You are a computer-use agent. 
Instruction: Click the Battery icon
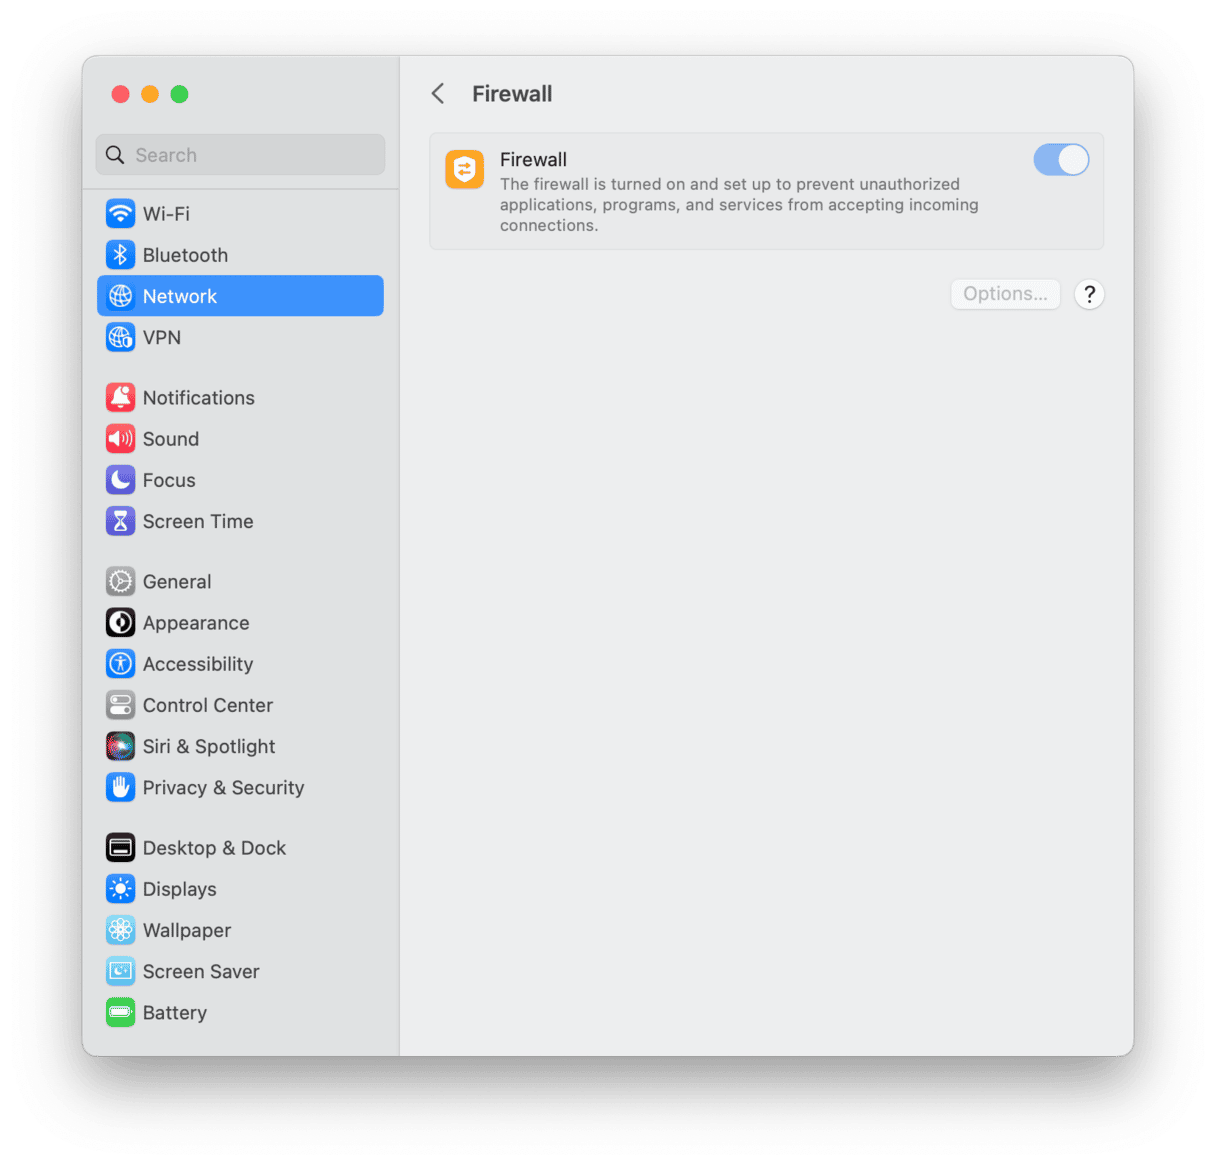click(x=121, y=1012)
